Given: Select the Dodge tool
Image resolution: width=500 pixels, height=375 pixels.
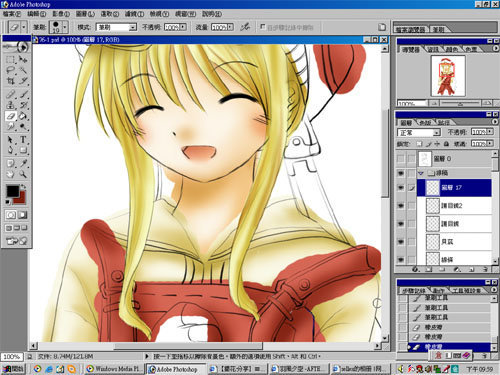Looking at the screenshot, I should pos(23,127).
